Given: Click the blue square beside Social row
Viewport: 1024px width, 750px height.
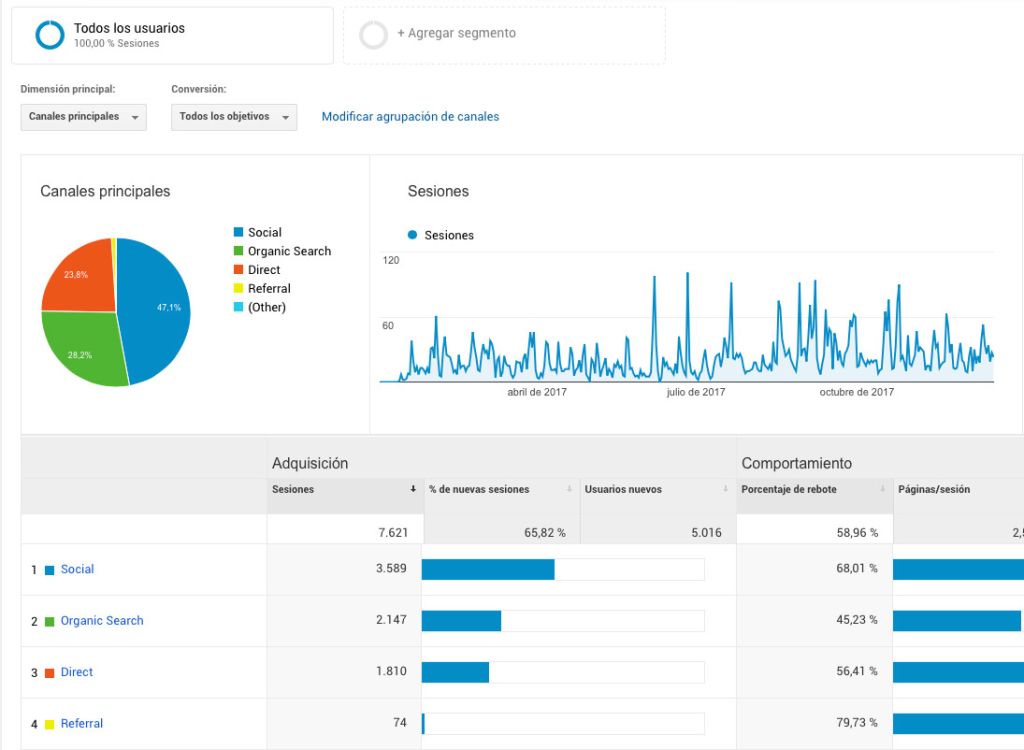Looking at the screenshot, I should coord(49,570).
